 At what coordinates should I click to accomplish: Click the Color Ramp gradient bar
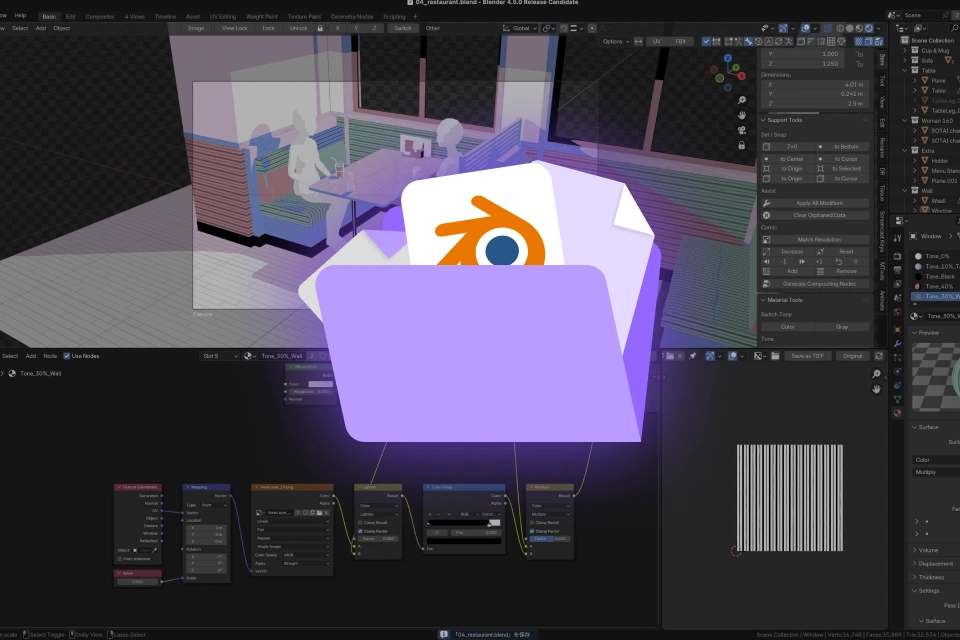click(463, 522)
